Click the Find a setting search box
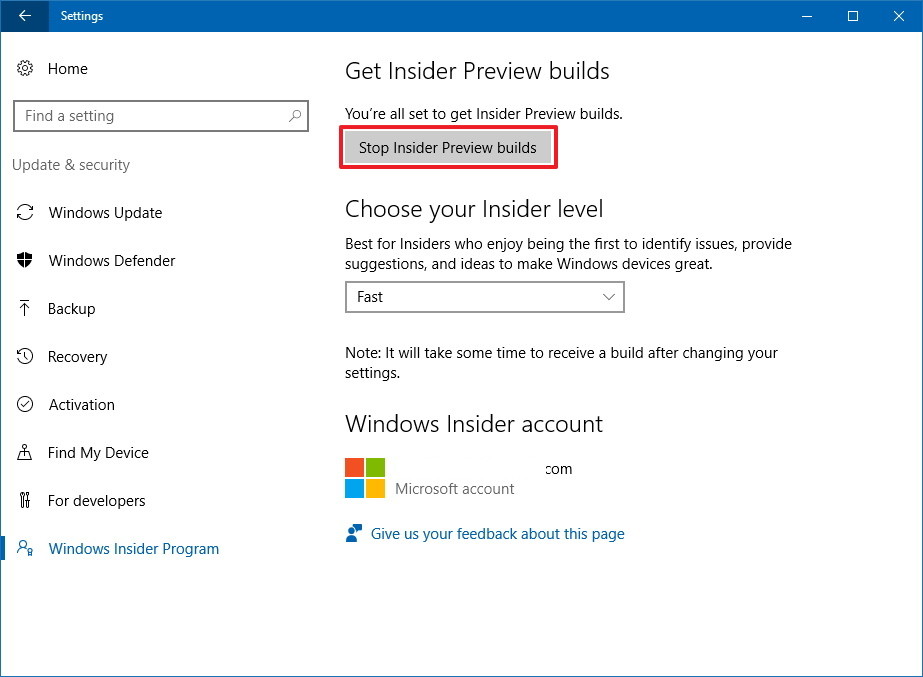The width and height of the screenshot is (923, 677). coord(150,116)
